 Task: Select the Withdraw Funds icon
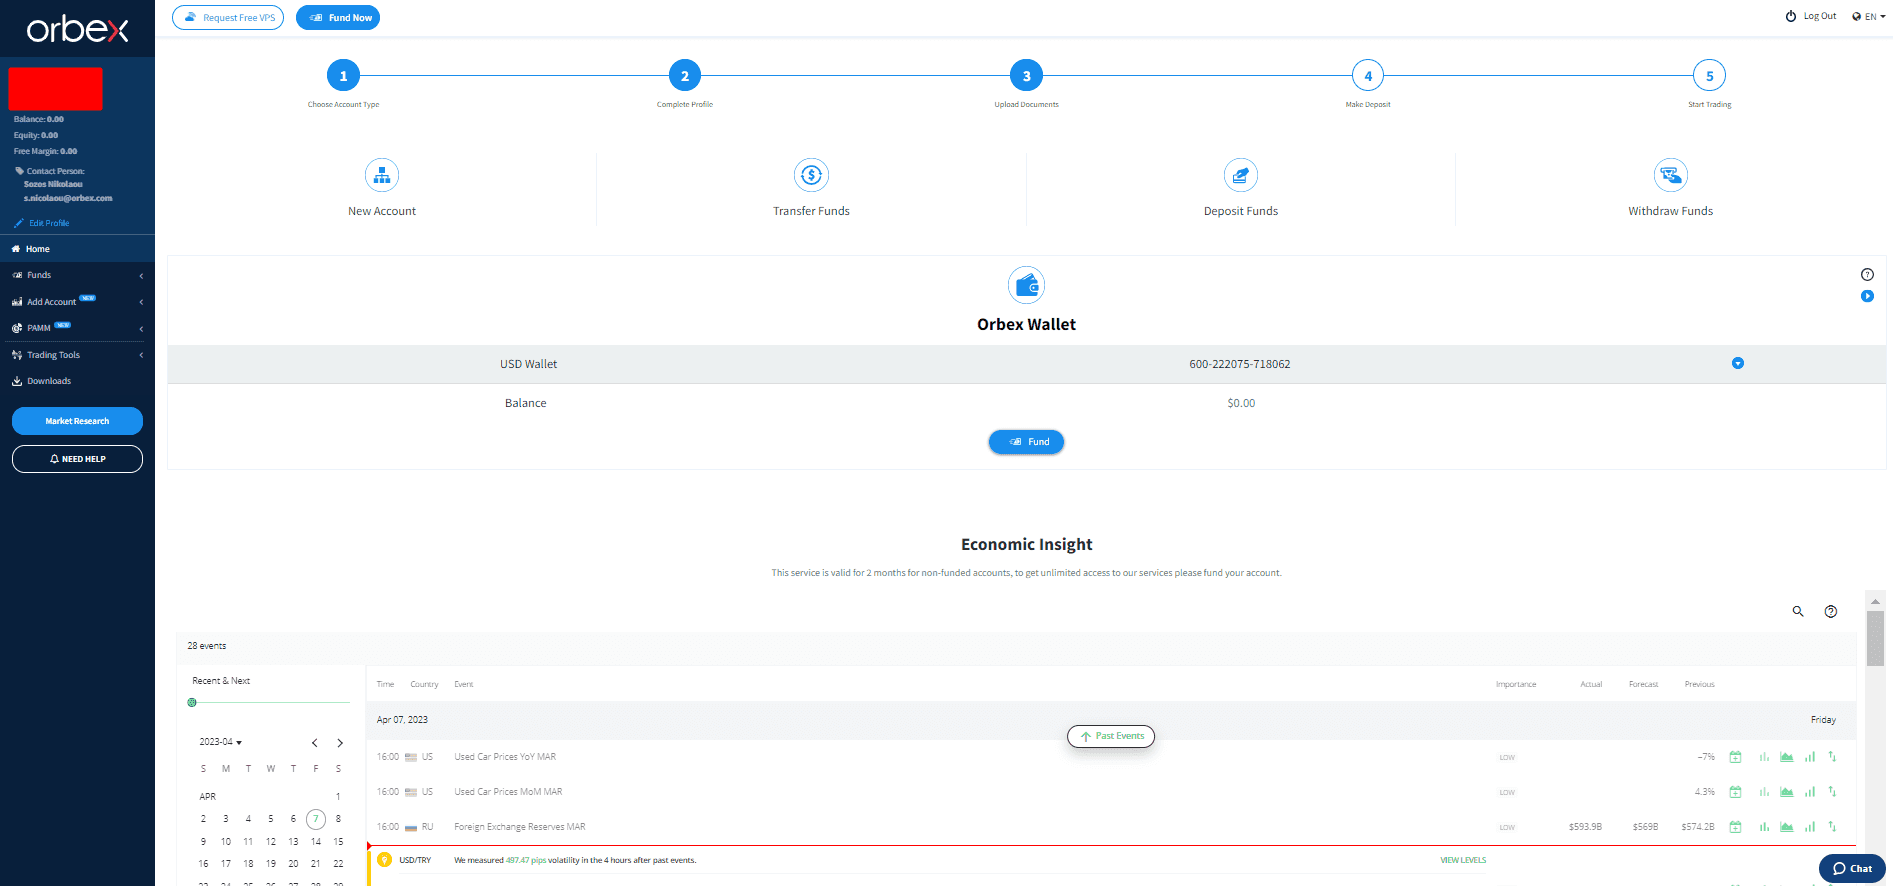1670,175
